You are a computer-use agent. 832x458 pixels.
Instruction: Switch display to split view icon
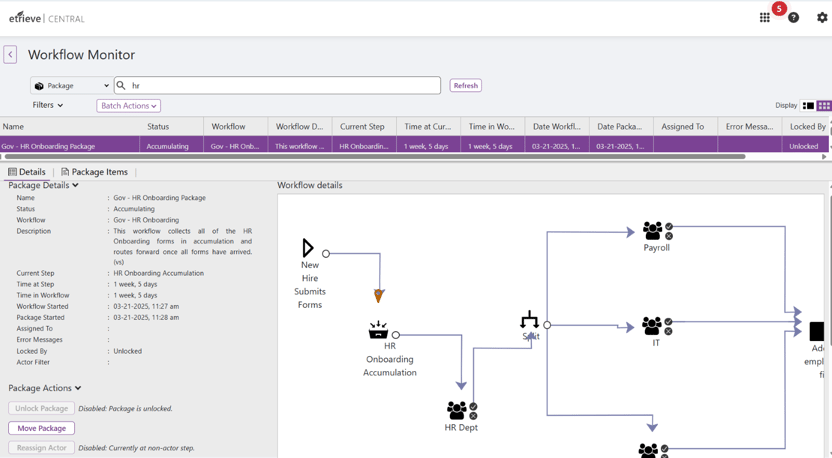coord(808,106)
